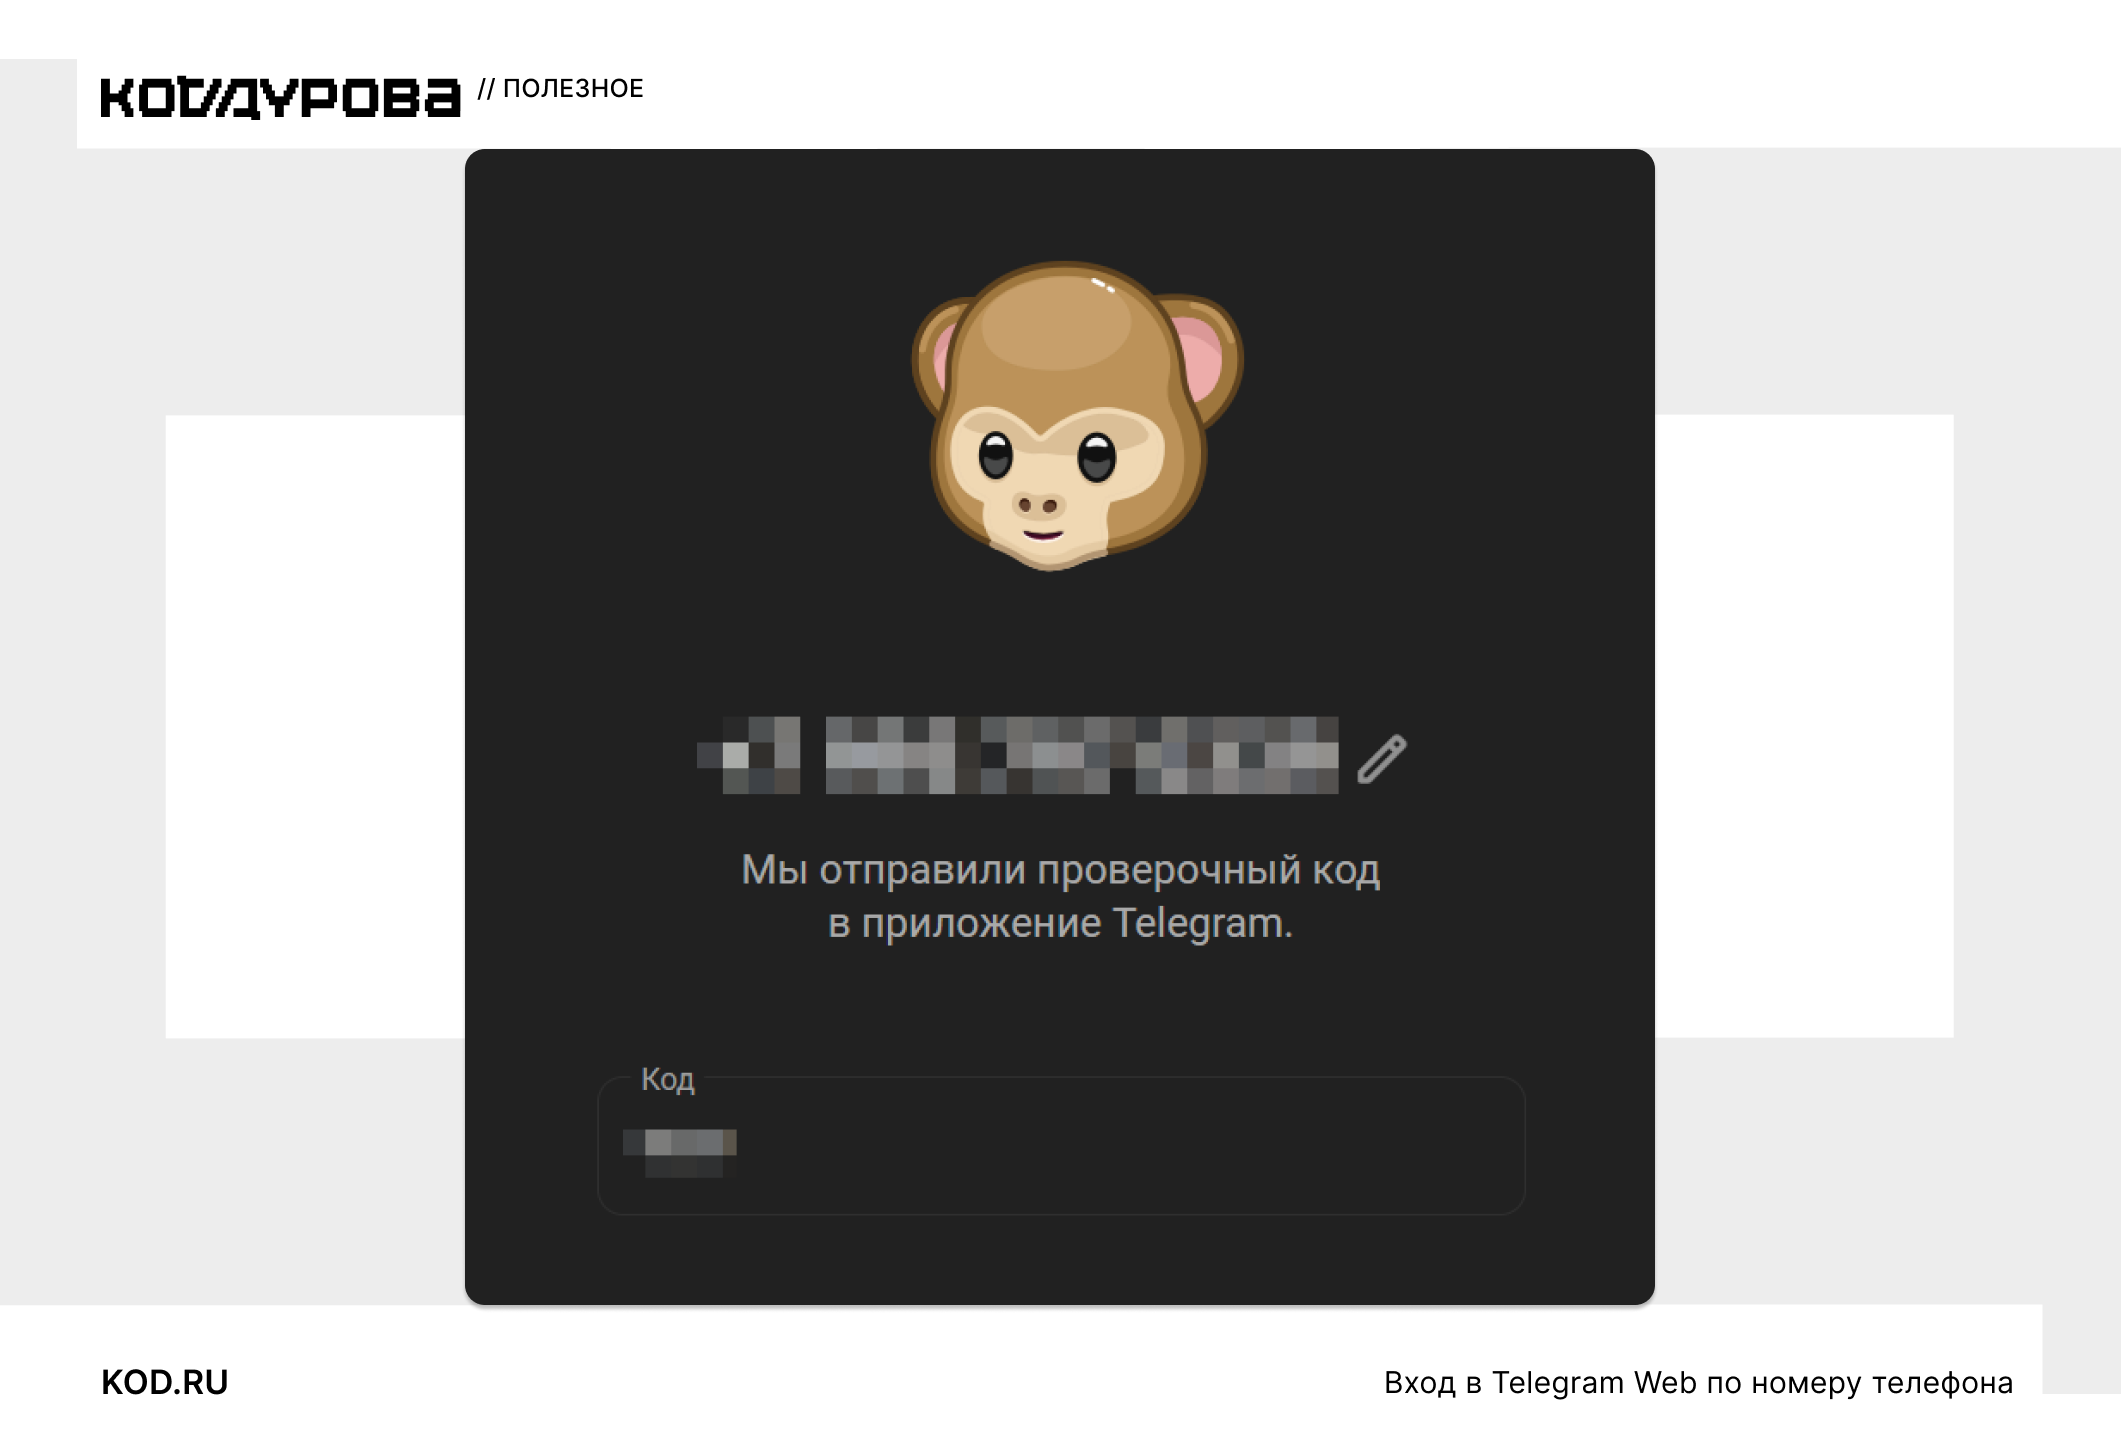
Task: Click the blurred country code prefix
Action: click(x=750, y=755)
